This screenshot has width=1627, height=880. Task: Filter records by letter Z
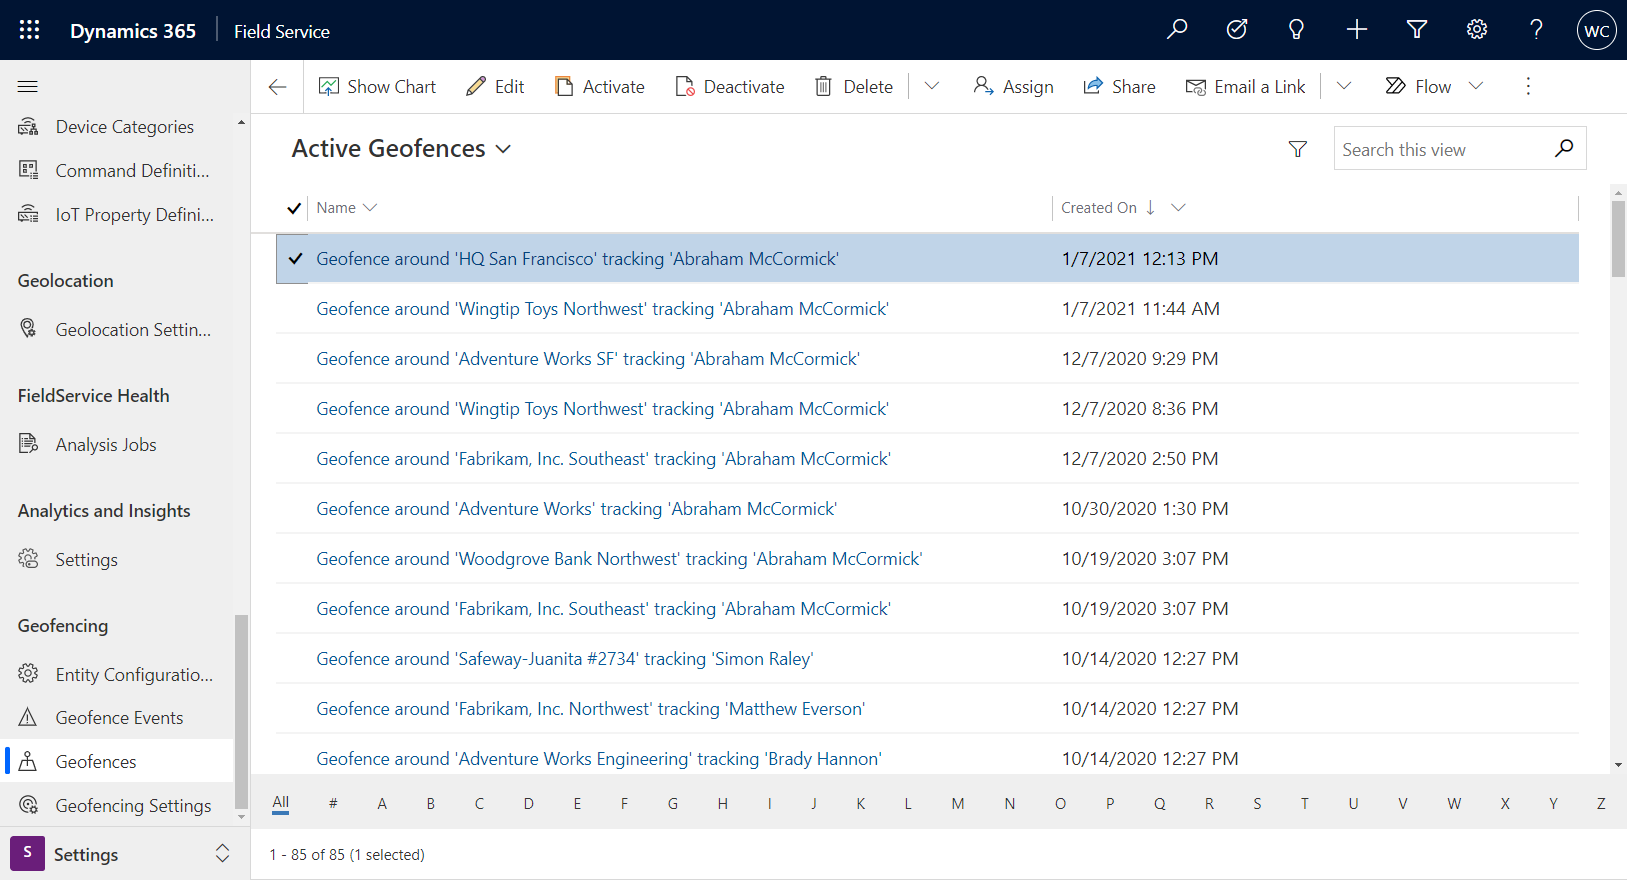pos(1601,803)
